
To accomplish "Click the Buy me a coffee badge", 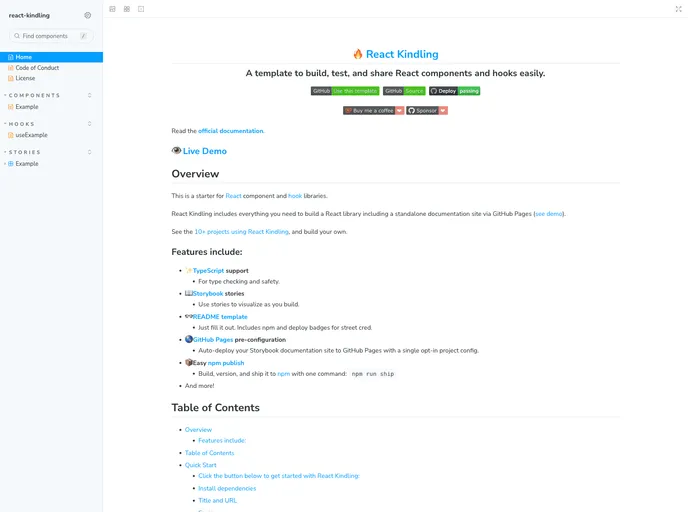I will click(373, 111).
